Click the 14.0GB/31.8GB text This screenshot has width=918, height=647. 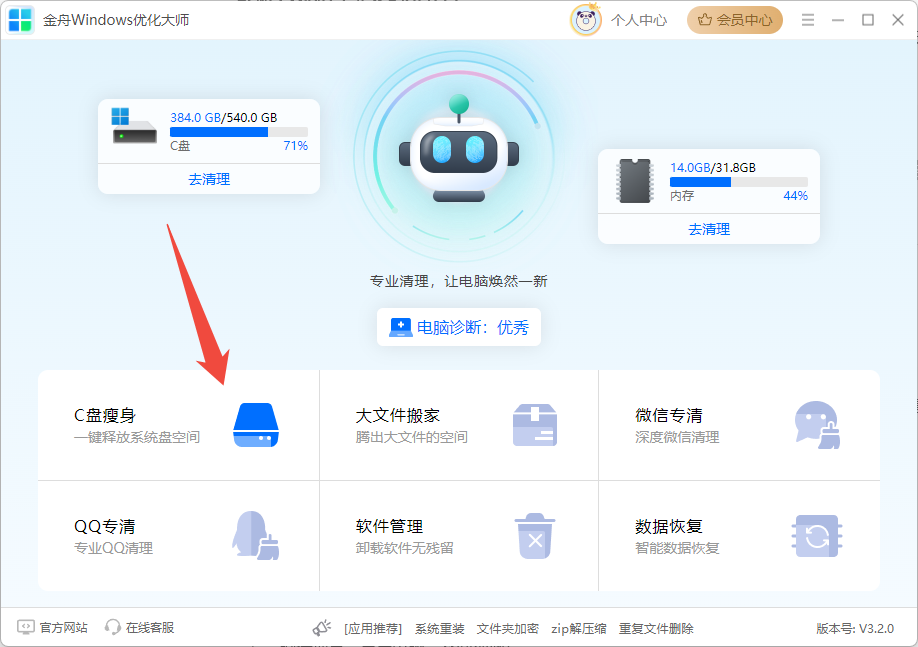click(713, 167)
